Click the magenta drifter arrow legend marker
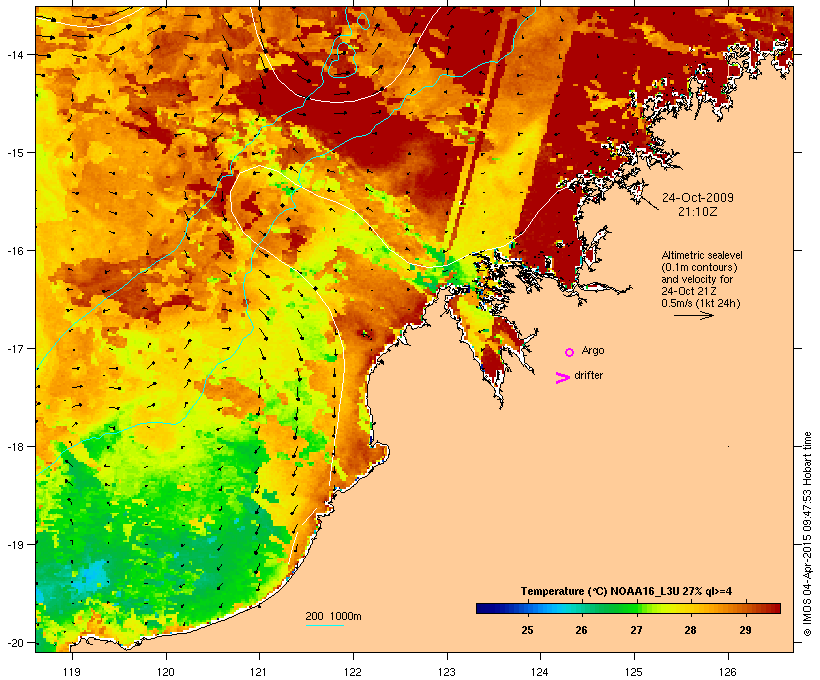 tap(562, 378)
